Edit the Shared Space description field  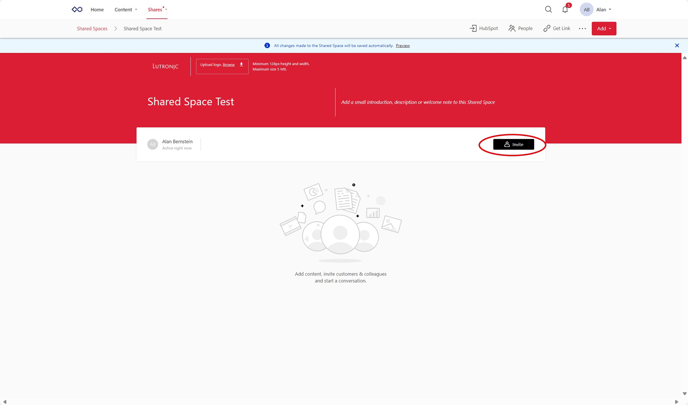tap(418, 102)
